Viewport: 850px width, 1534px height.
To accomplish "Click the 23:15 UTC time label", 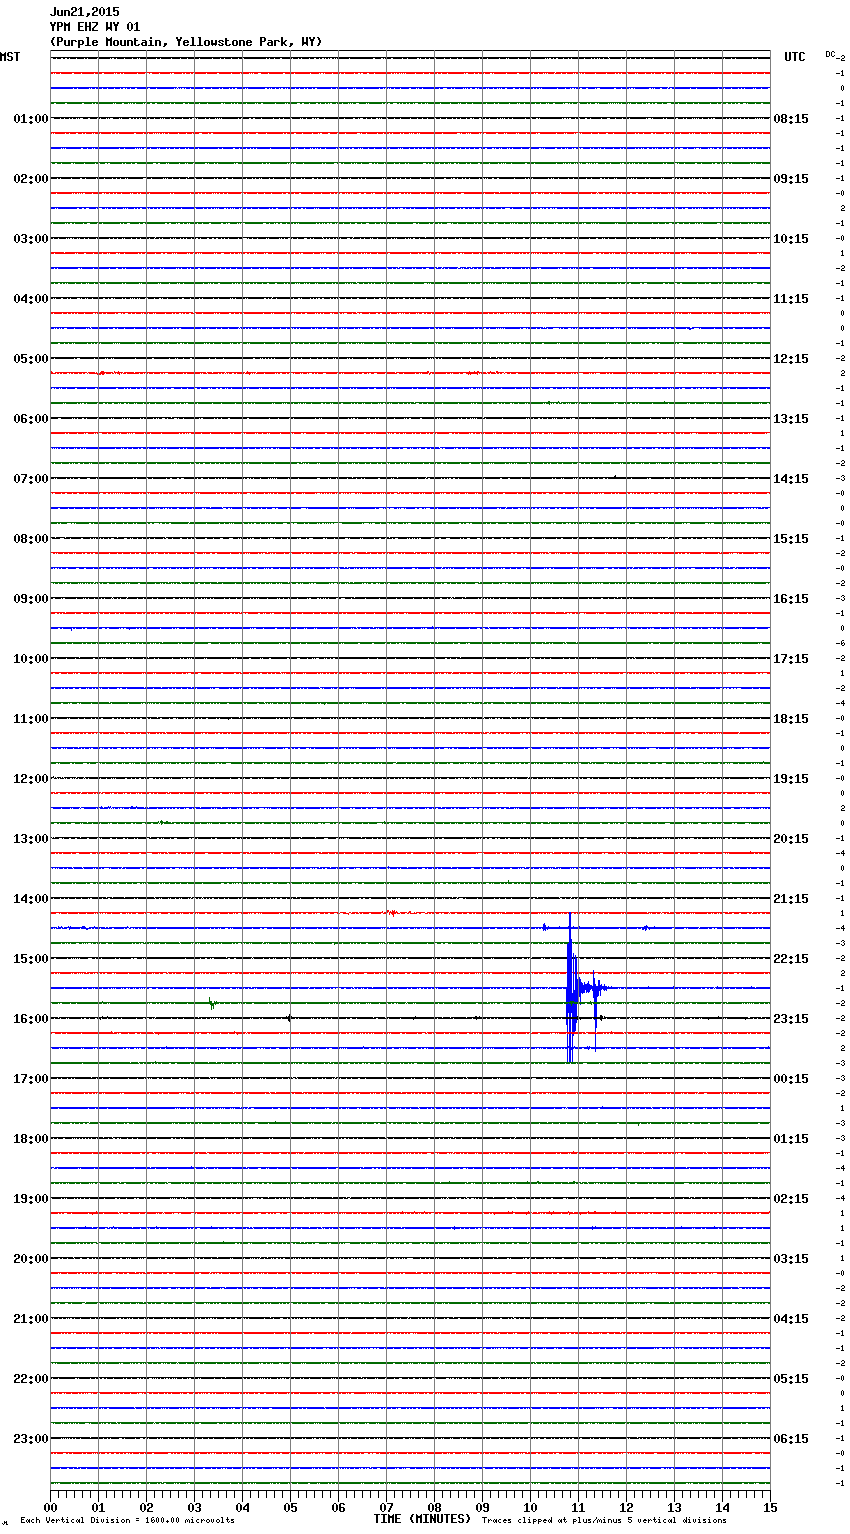I will (x=791, y=1019).
